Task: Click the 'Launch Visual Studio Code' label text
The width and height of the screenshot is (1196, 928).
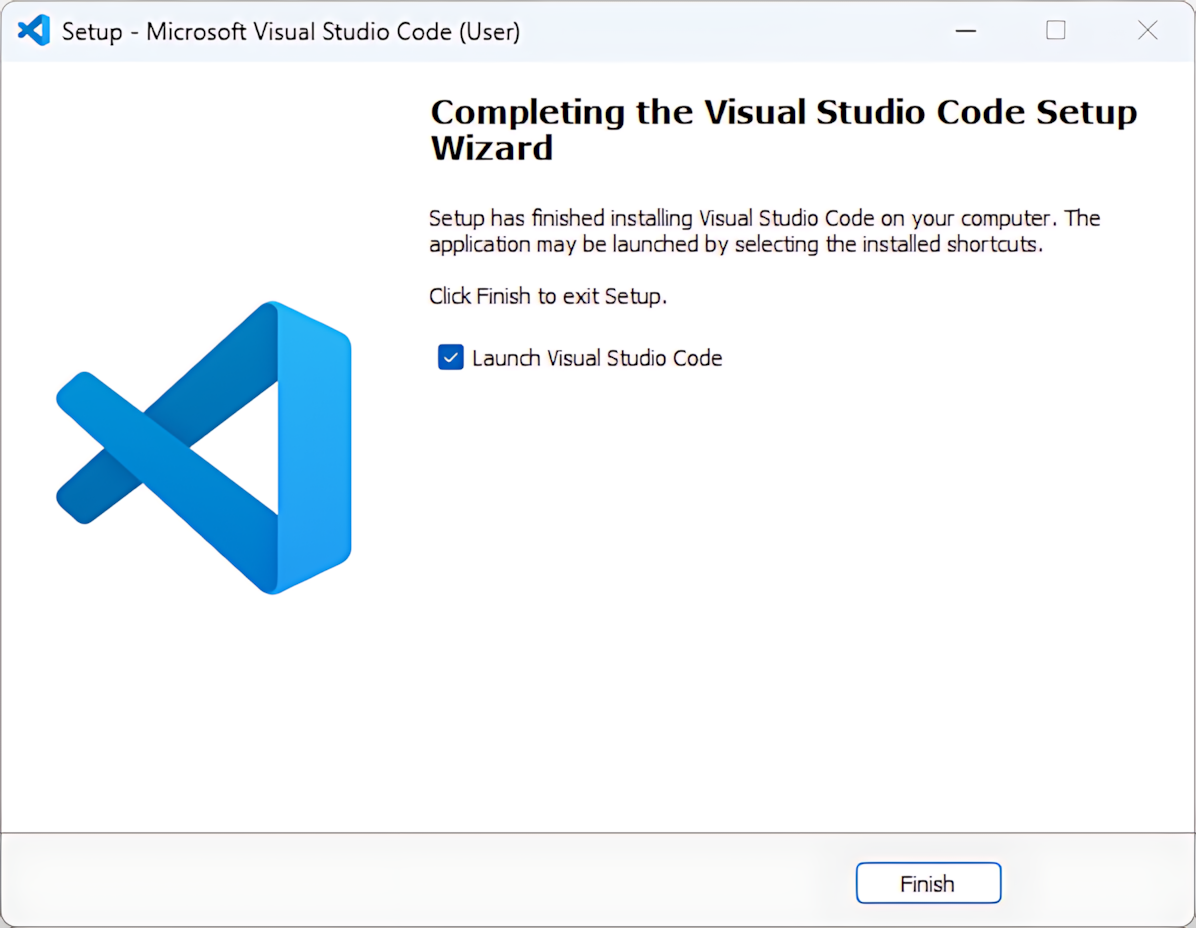Action: tap(596, 358)
